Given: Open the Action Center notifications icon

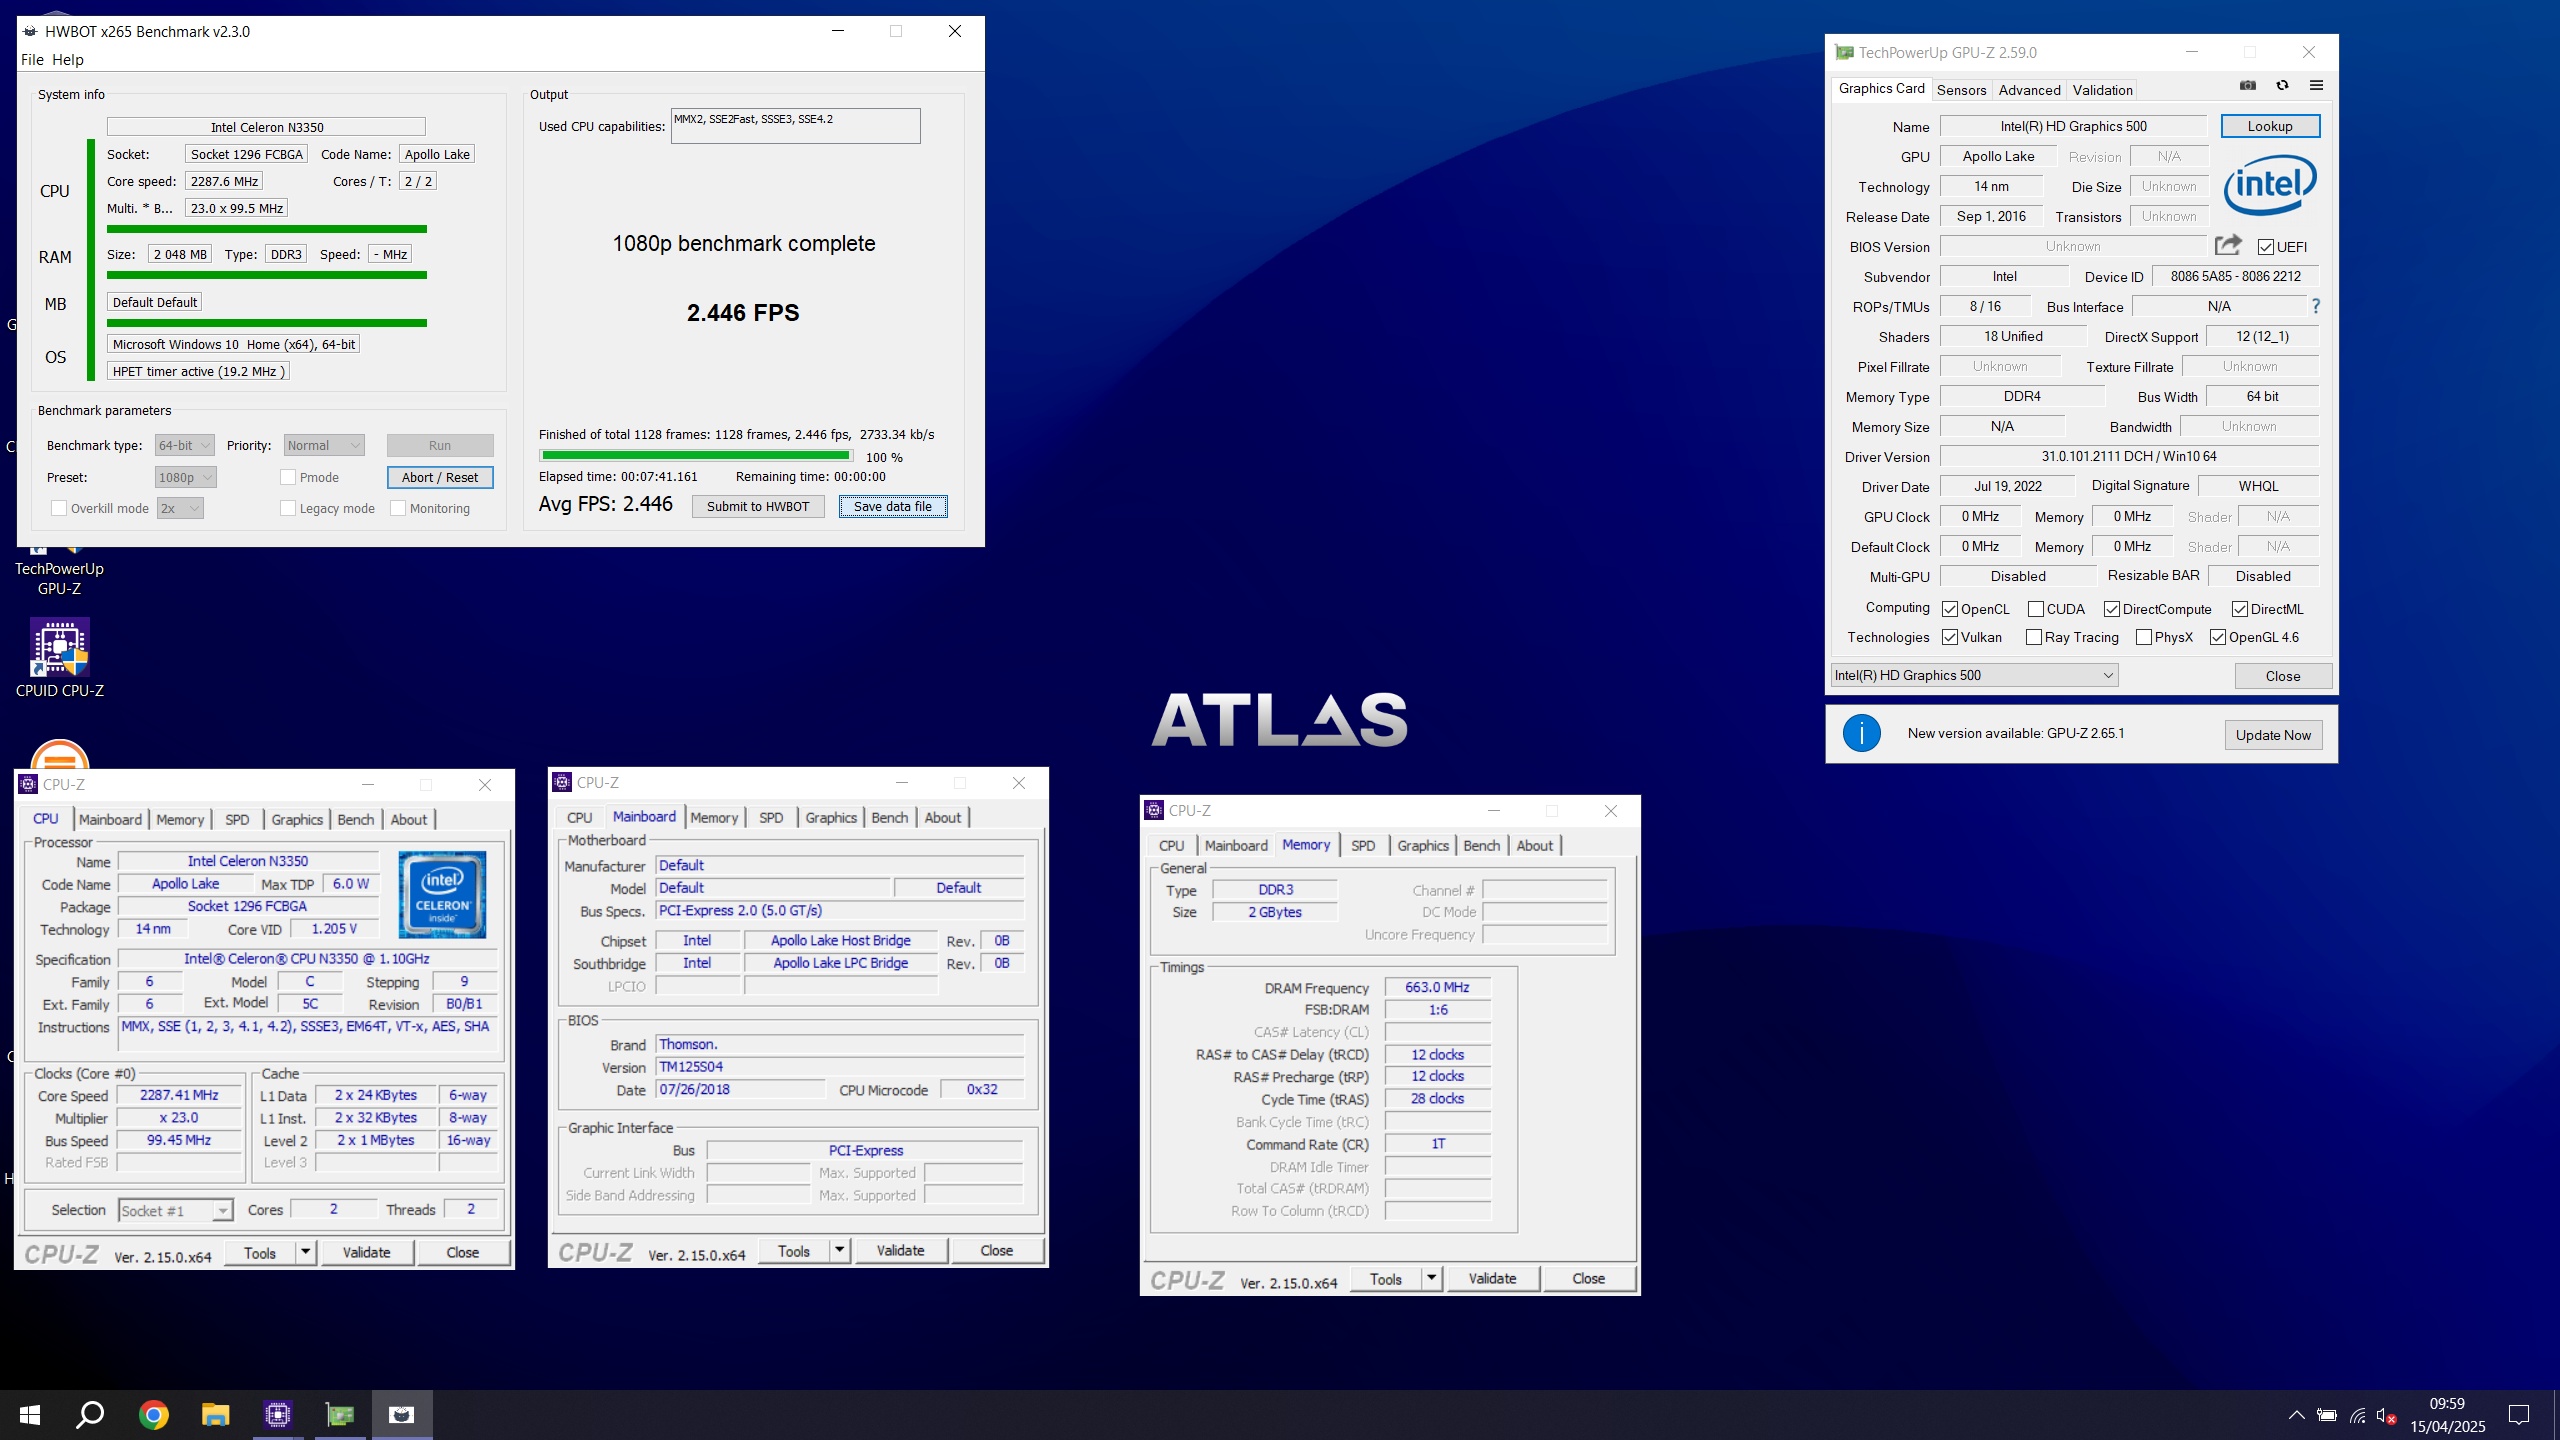Looking at the screenshot, I should click(x=2519, y=1414).
